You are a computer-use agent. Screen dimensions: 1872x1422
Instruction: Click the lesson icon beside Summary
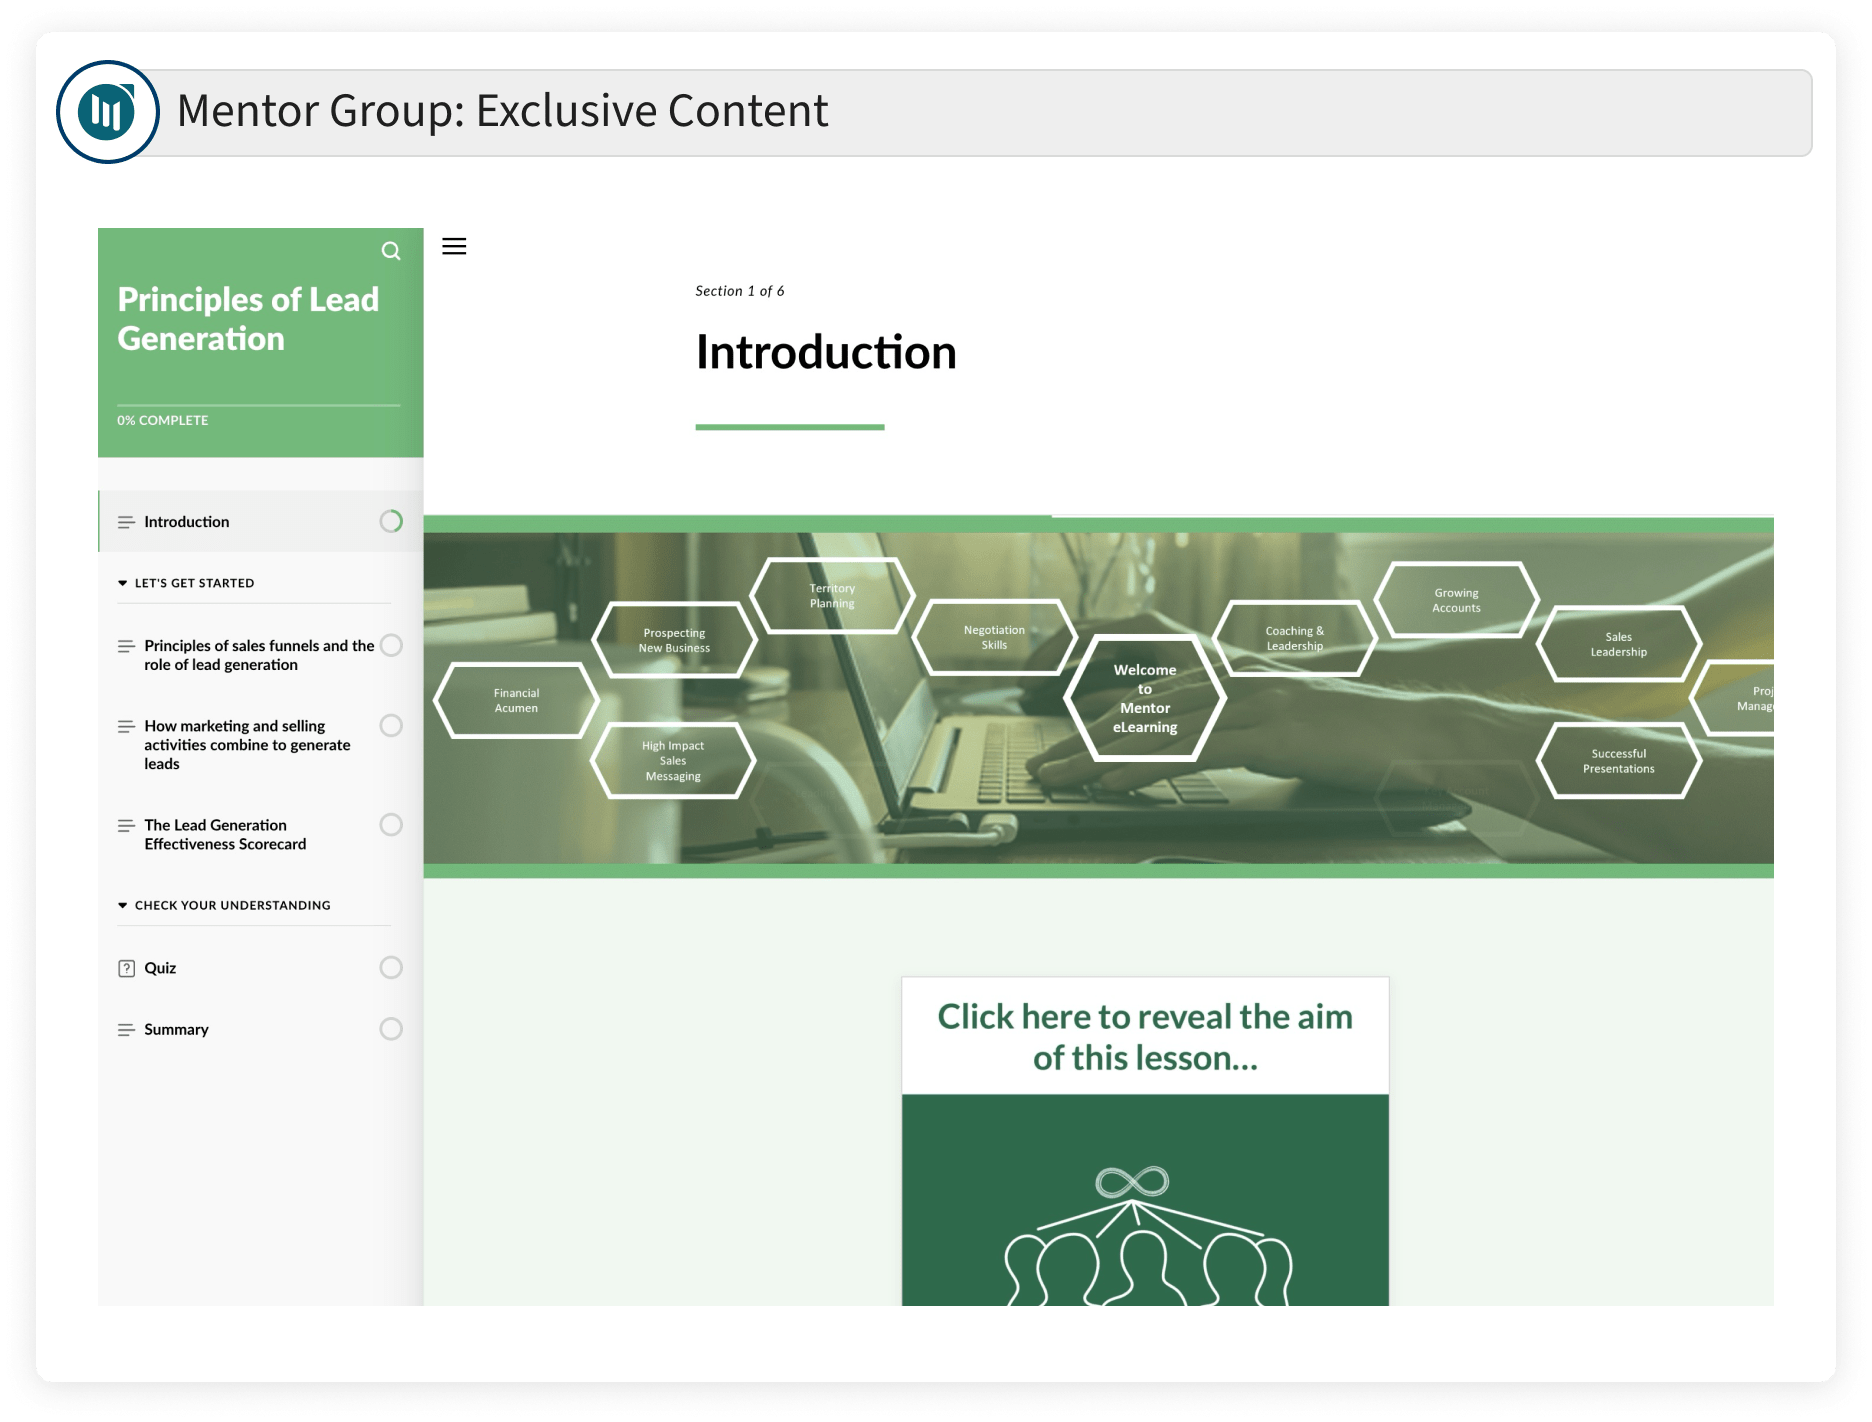(126, 1029)
